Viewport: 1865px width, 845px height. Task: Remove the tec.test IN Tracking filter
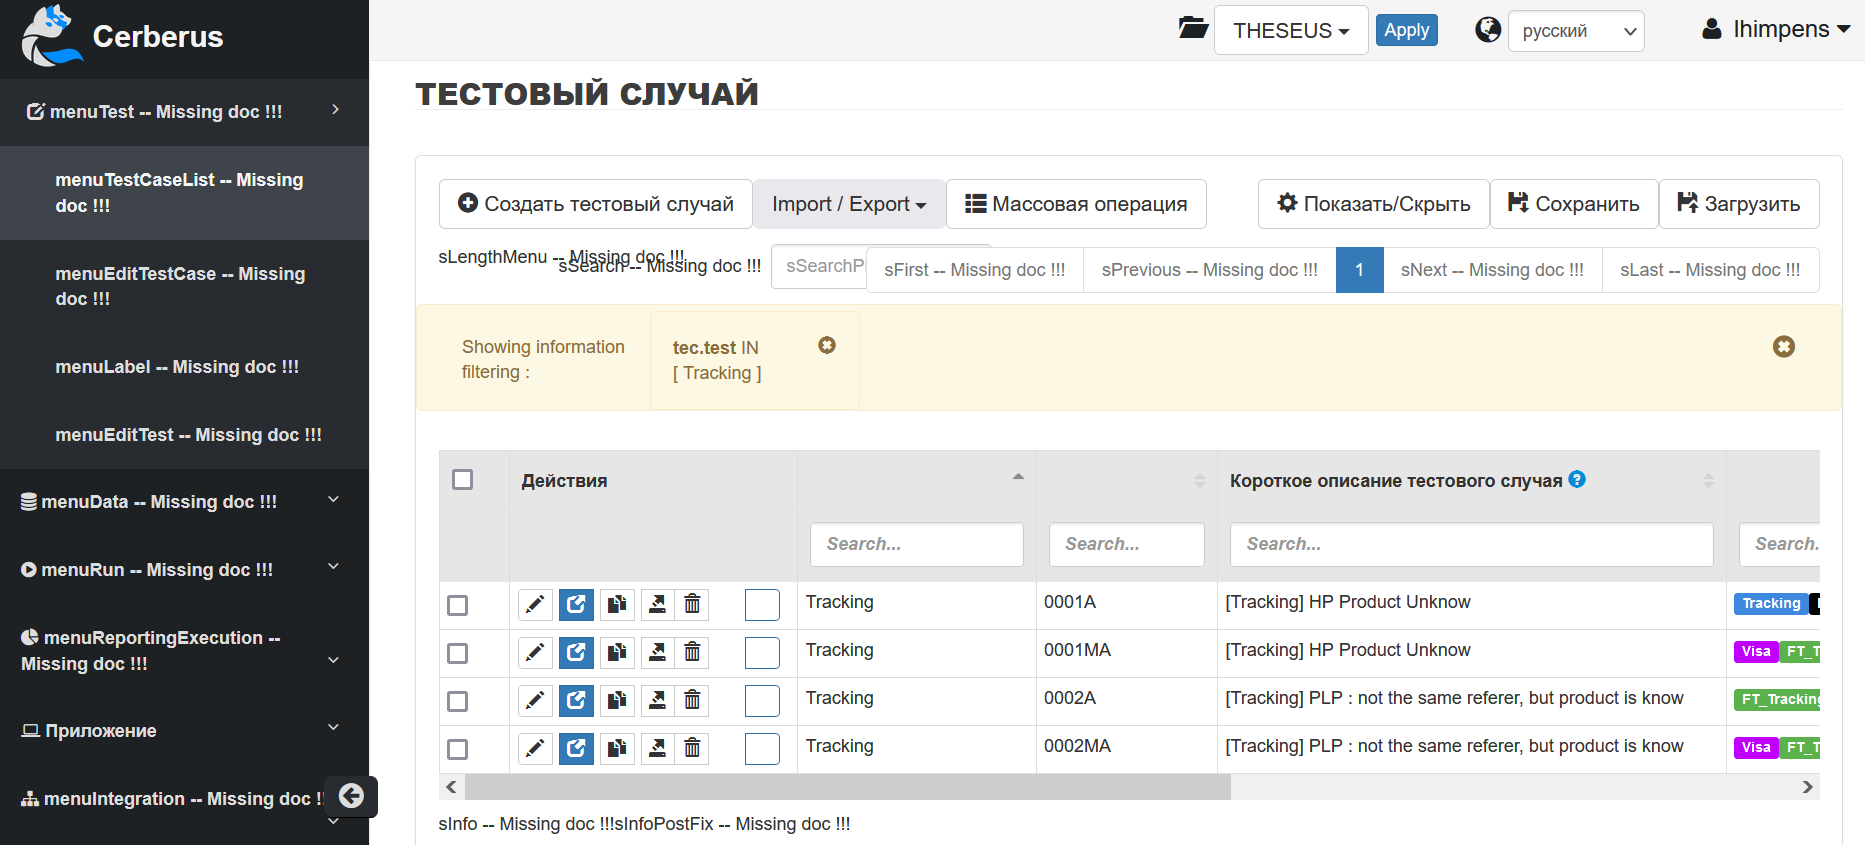(x=827, y=345)
